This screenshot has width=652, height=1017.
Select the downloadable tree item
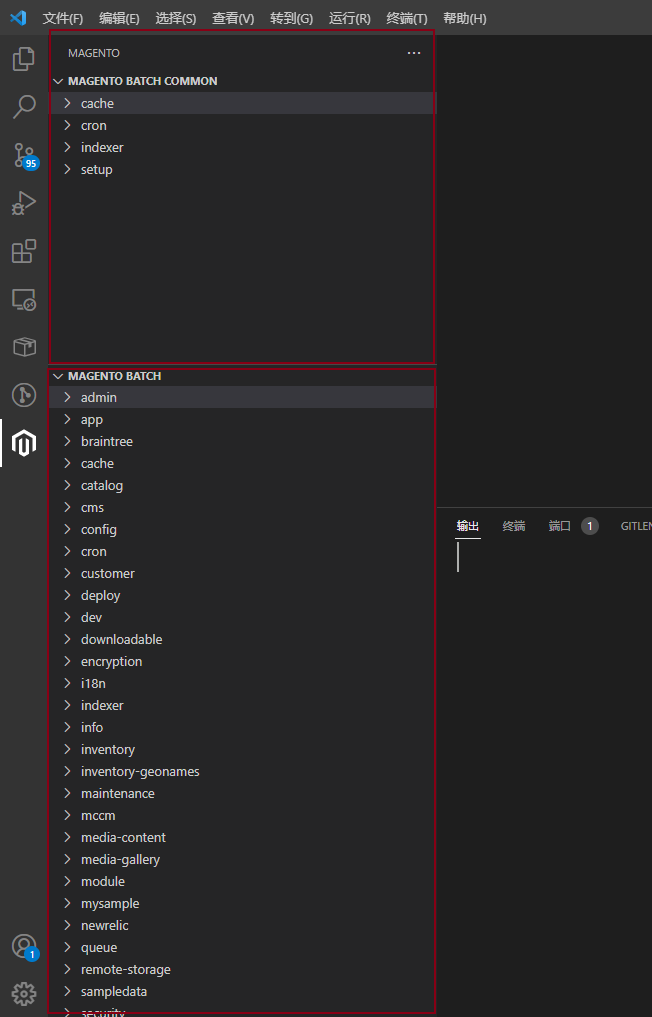(x=243, y=640)
